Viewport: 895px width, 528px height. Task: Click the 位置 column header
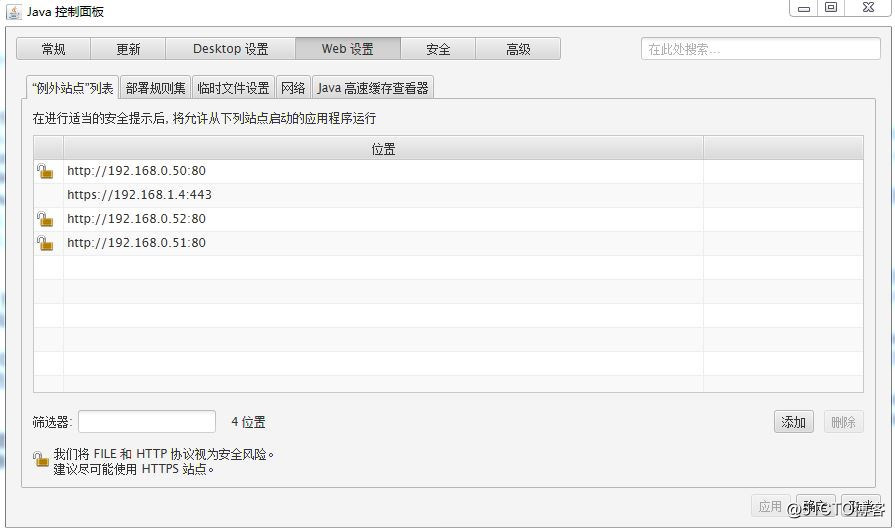pyautogui.click(x=383, y=149)
